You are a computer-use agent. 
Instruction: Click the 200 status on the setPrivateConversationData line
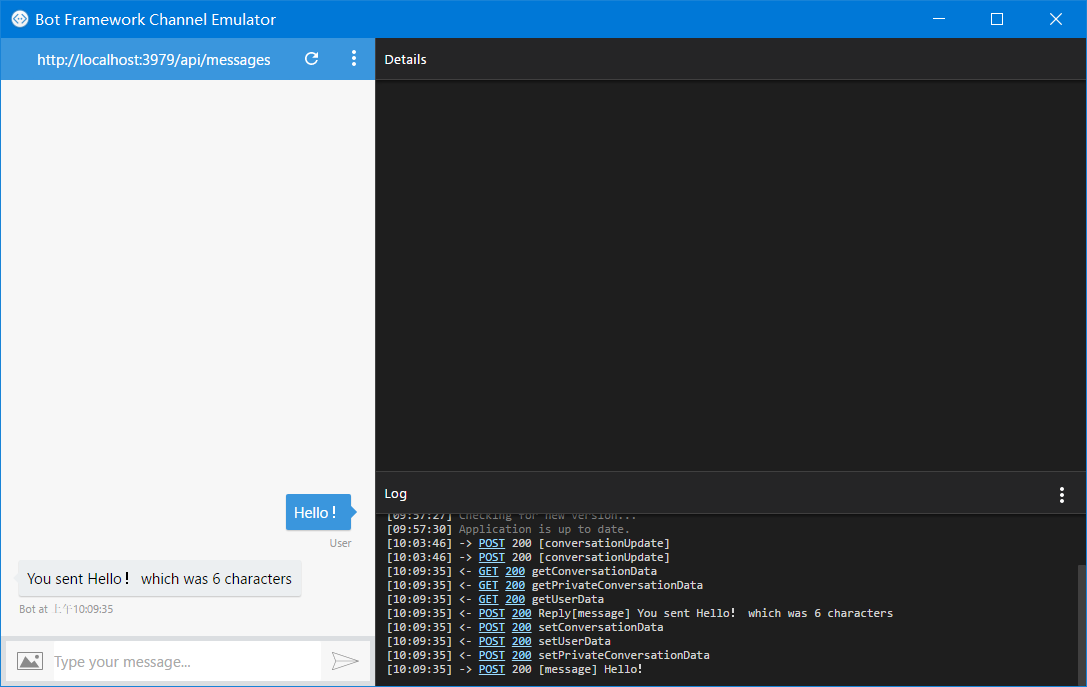(521, 655)
